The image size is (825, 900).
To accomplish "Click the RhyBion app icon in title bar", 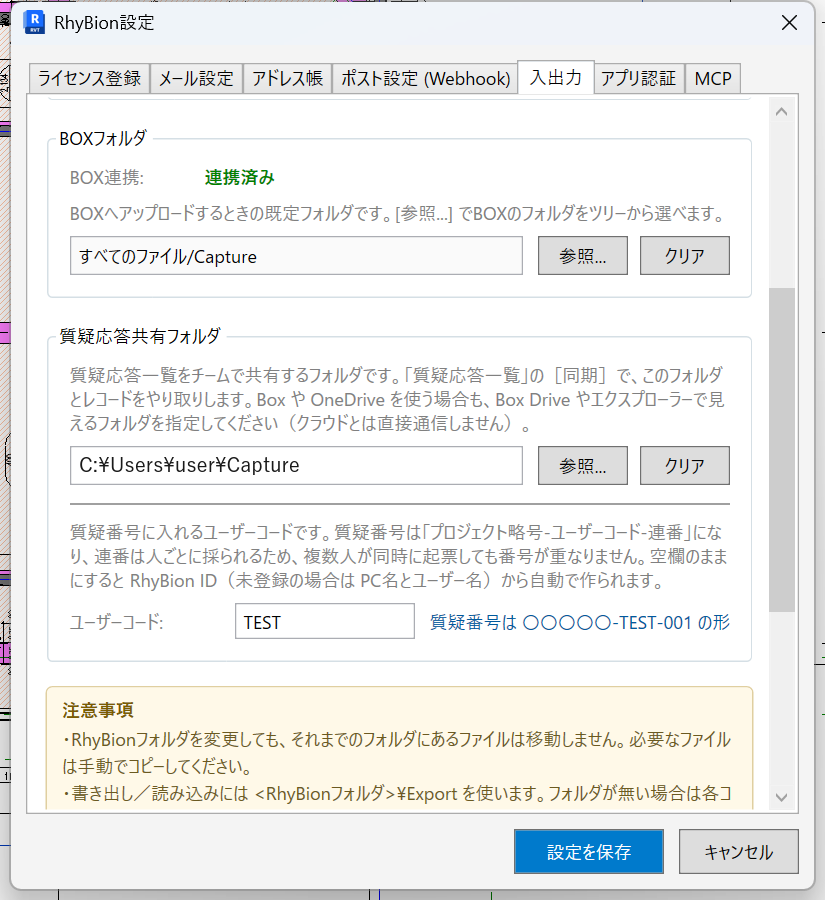I will click(34, 22).
